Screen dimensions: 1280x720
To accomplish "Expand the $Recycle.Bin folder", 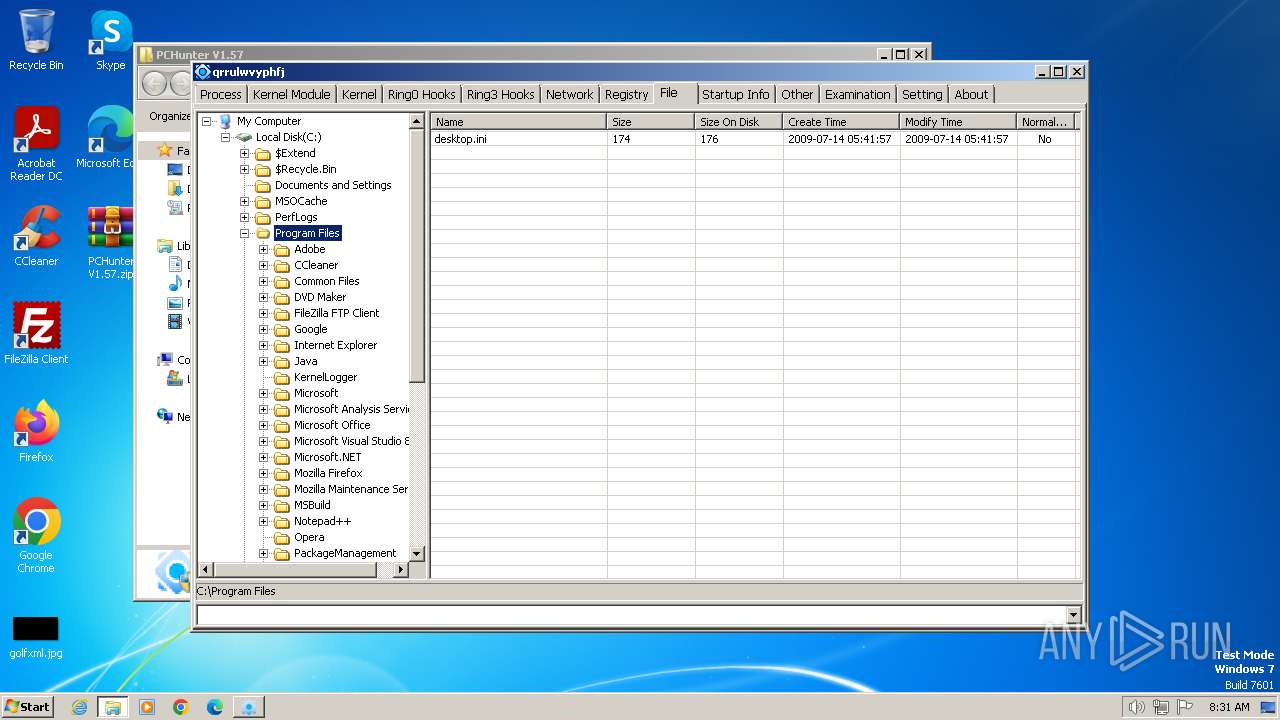I will [x=245, y=169].
